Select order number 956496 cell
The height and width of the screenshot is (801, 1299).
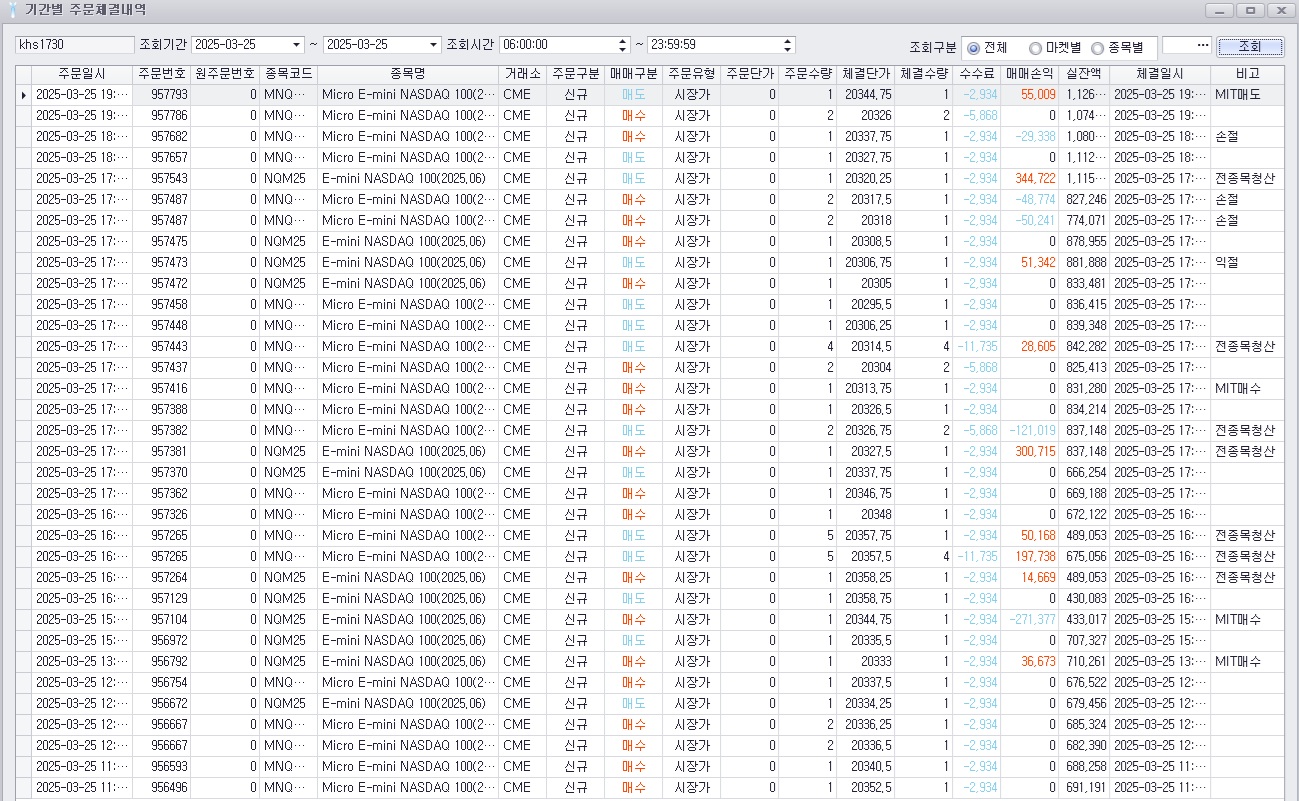(x=162, y=788)
